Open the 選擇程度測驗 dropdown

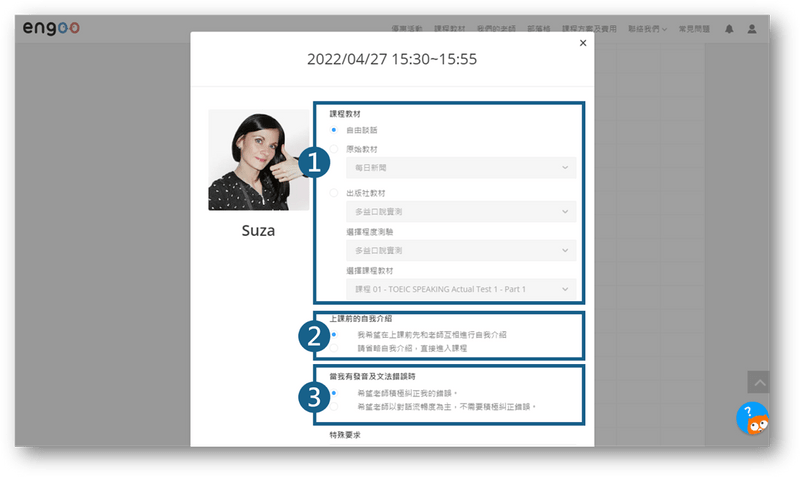pyautogui.click(x=461, y=250)
